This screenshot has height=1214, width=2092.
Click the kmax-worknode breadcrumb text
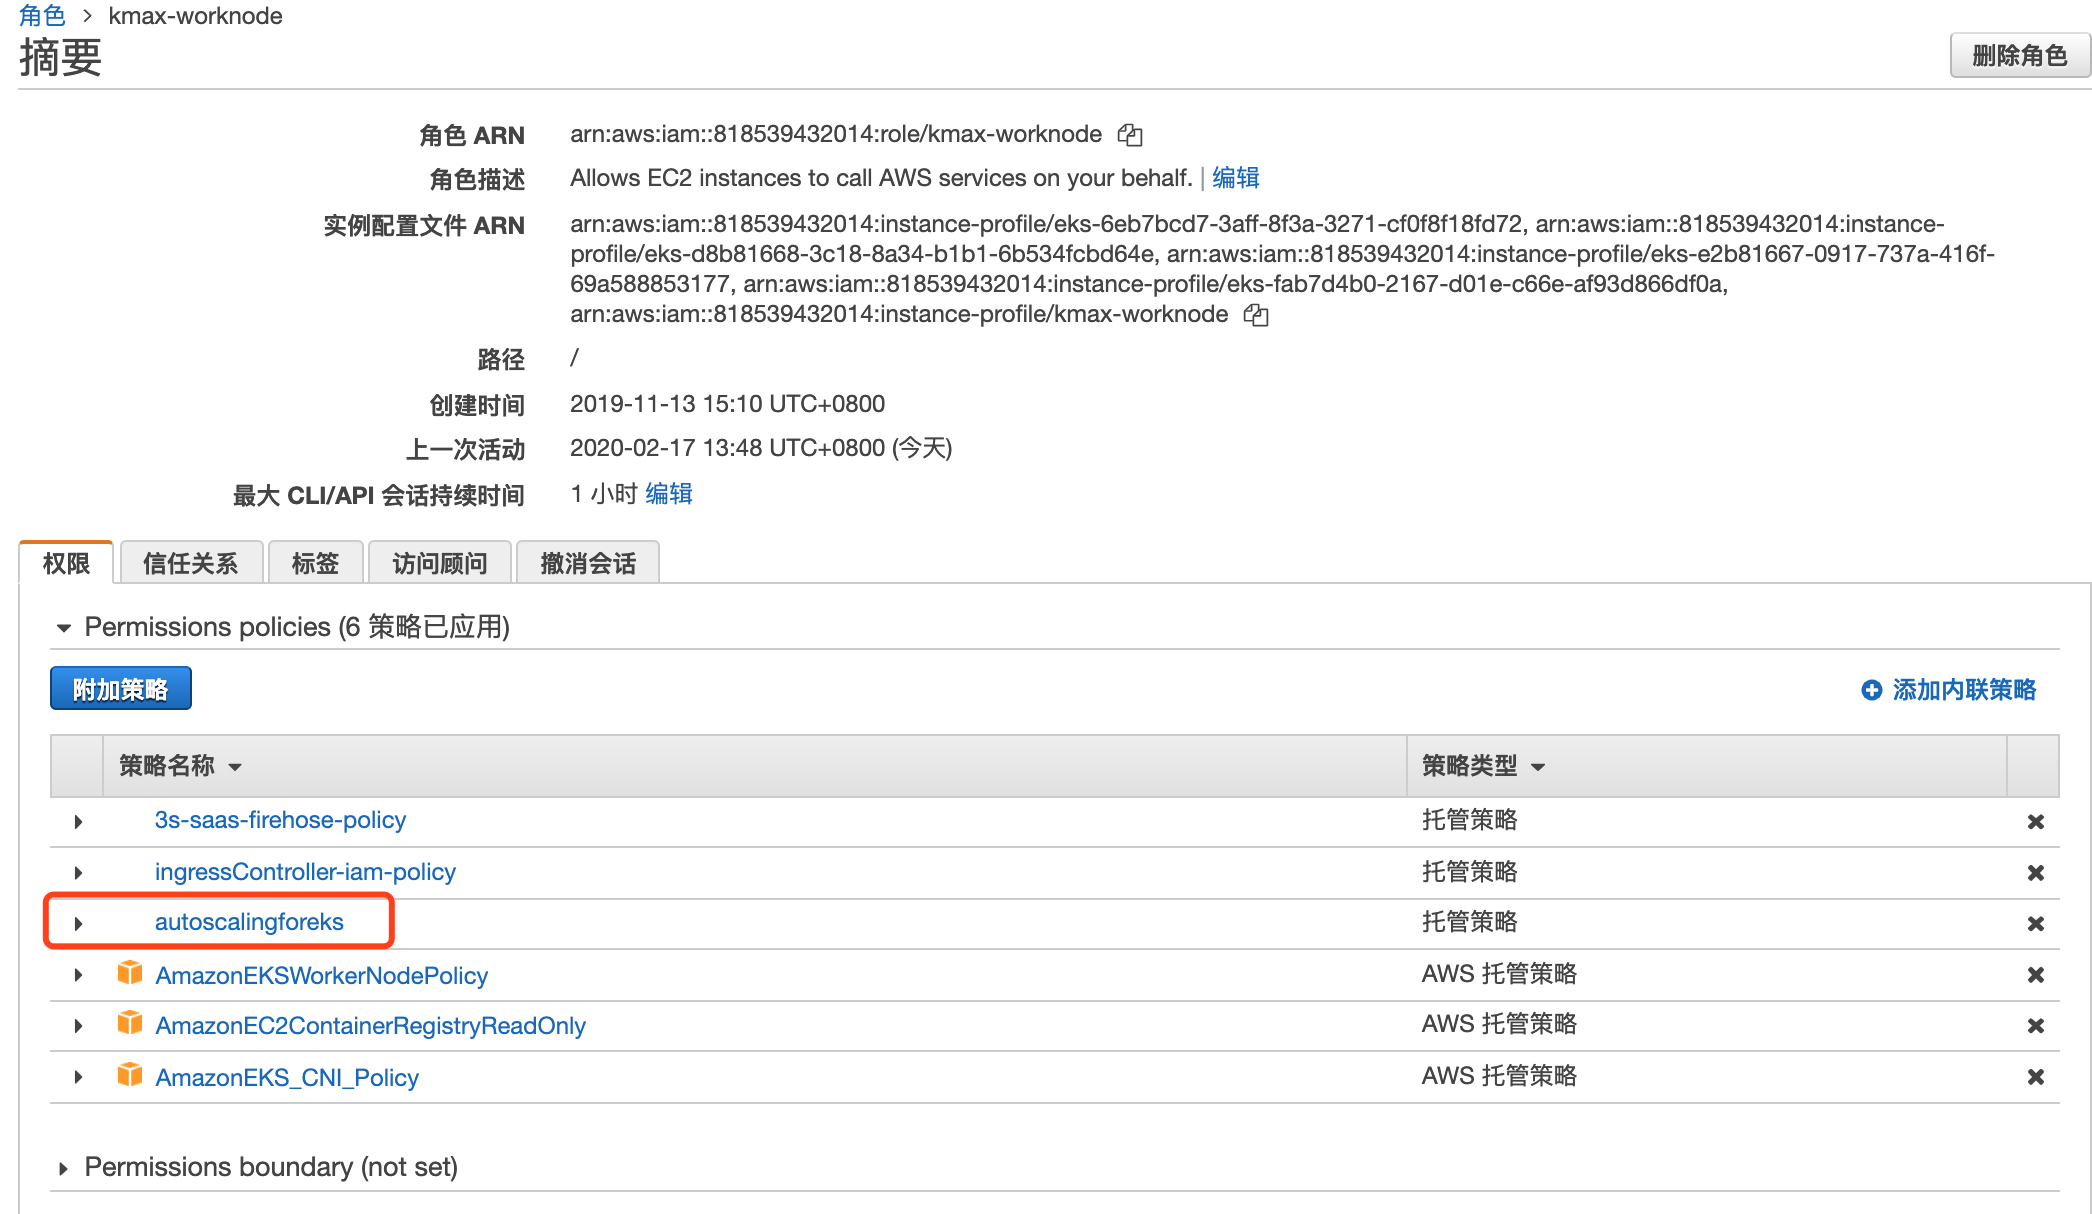click(x=195, y=16)
